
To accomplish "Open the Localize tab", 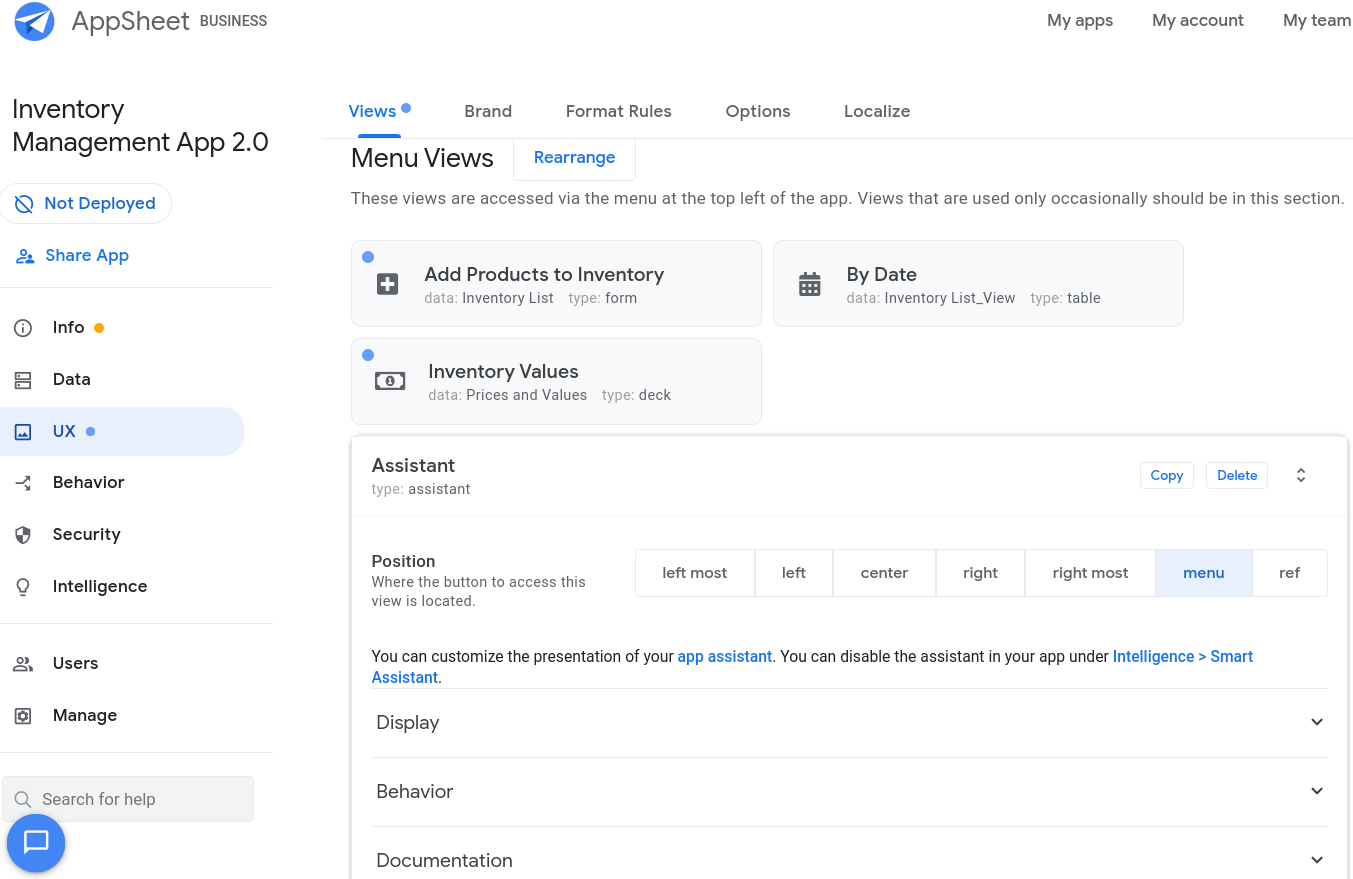I will point(877,111).
